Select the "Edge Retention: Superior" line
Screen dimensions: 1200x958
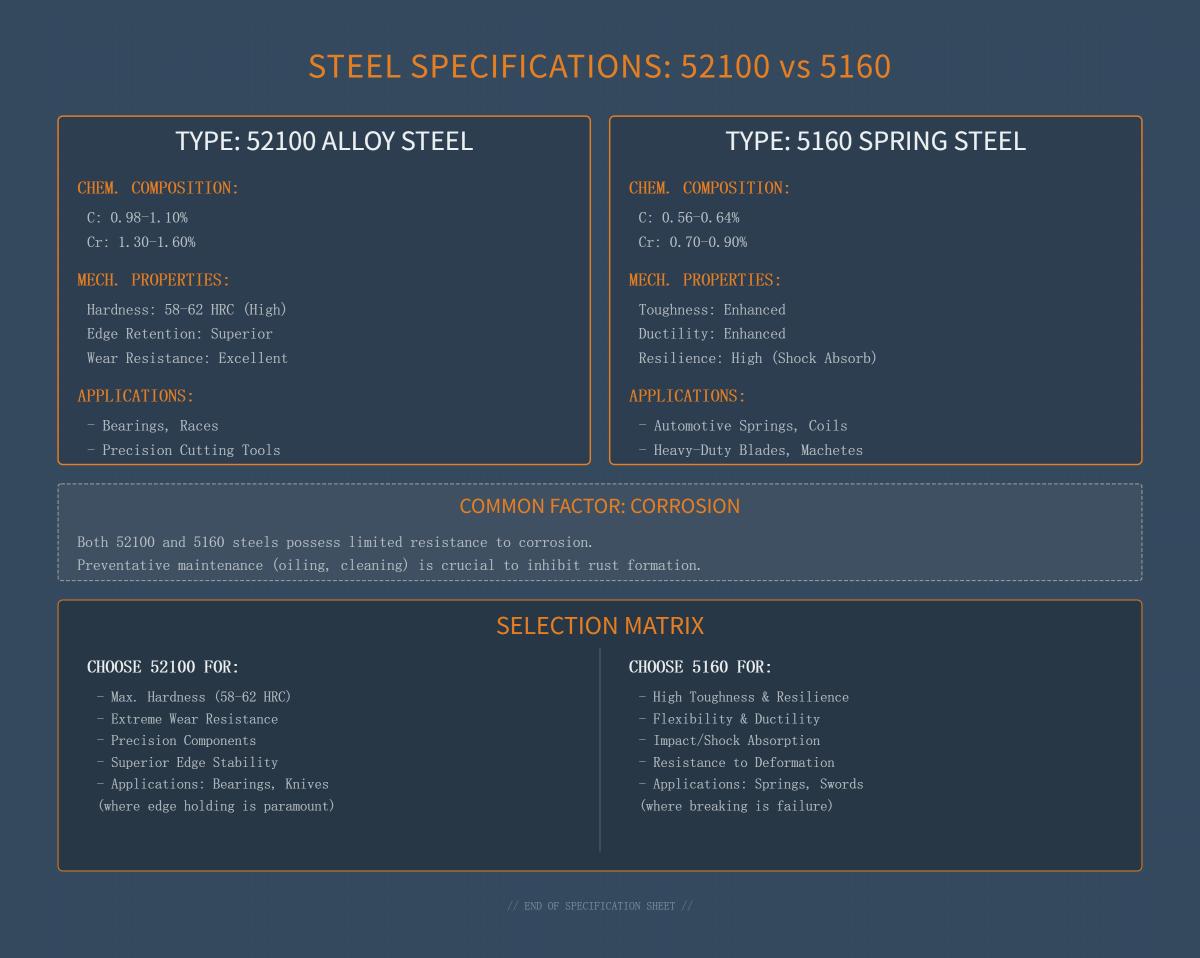(180, 334)
